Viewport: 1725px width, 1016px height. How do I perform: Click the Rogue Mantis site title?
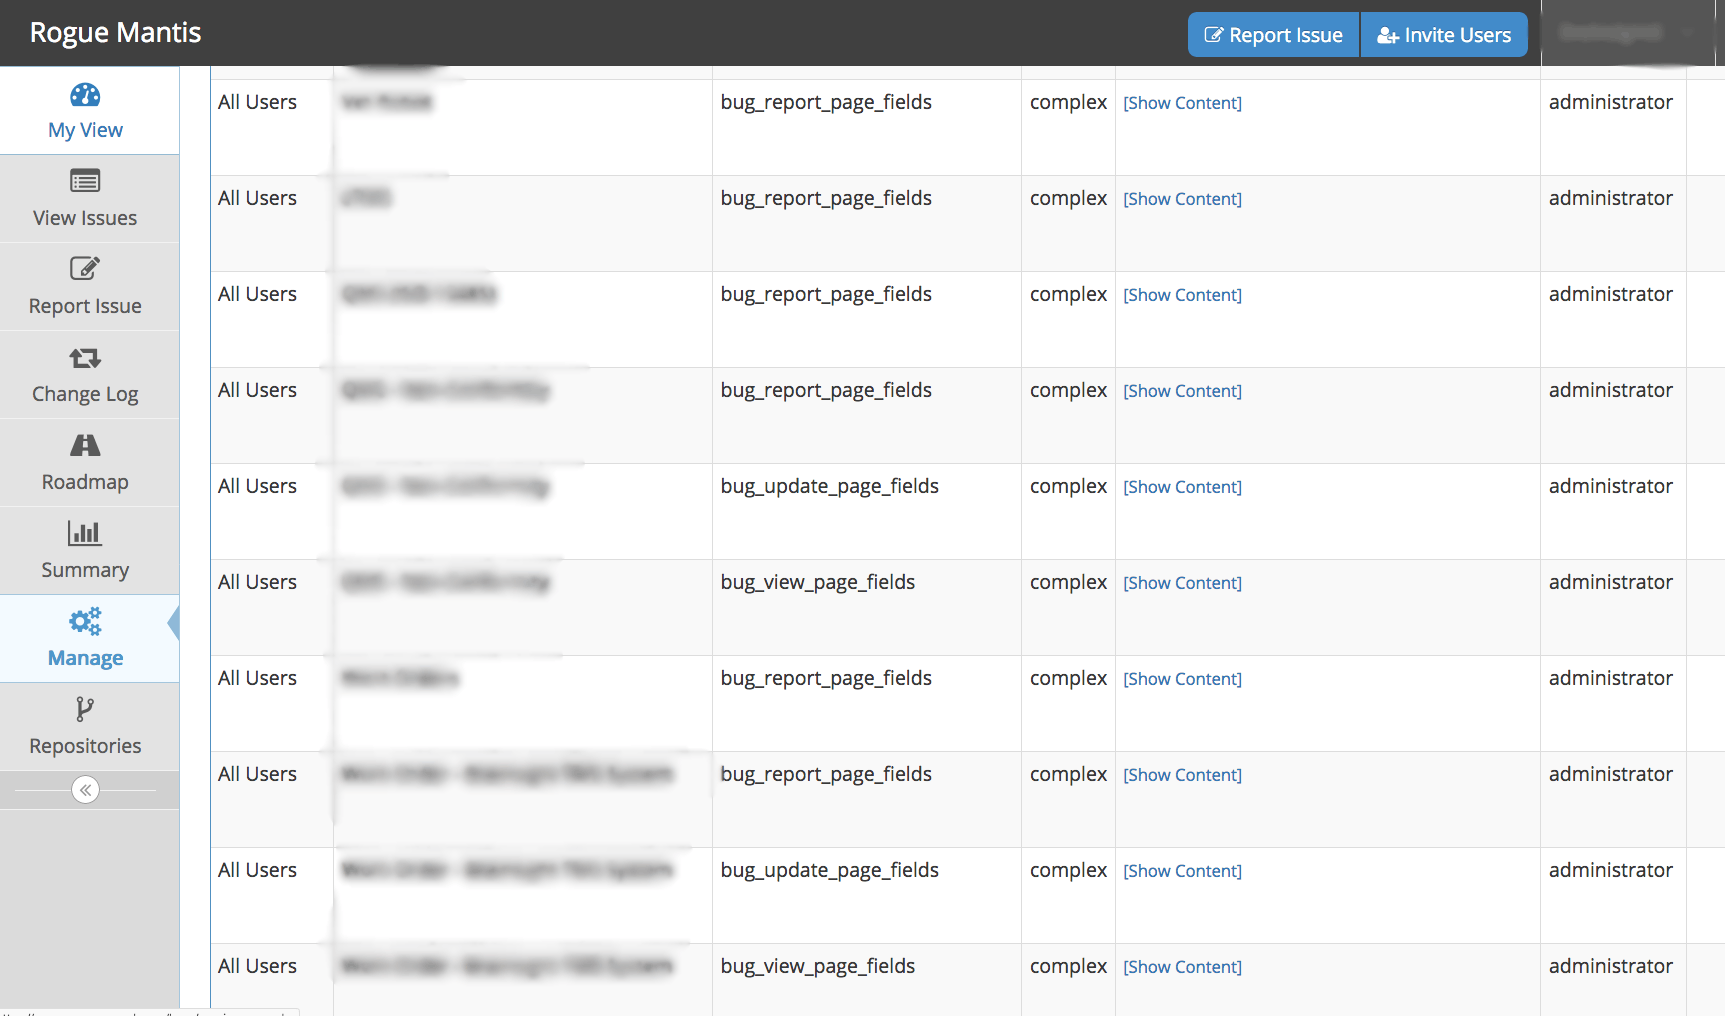tap(116, 33)
